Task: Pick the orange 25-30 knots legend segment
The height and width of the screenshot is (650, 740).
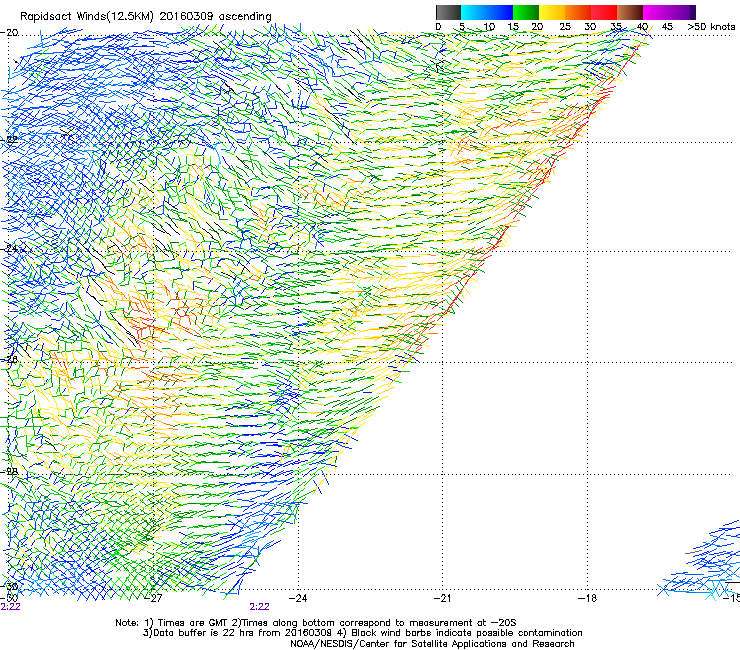Action: click(578, 12)
